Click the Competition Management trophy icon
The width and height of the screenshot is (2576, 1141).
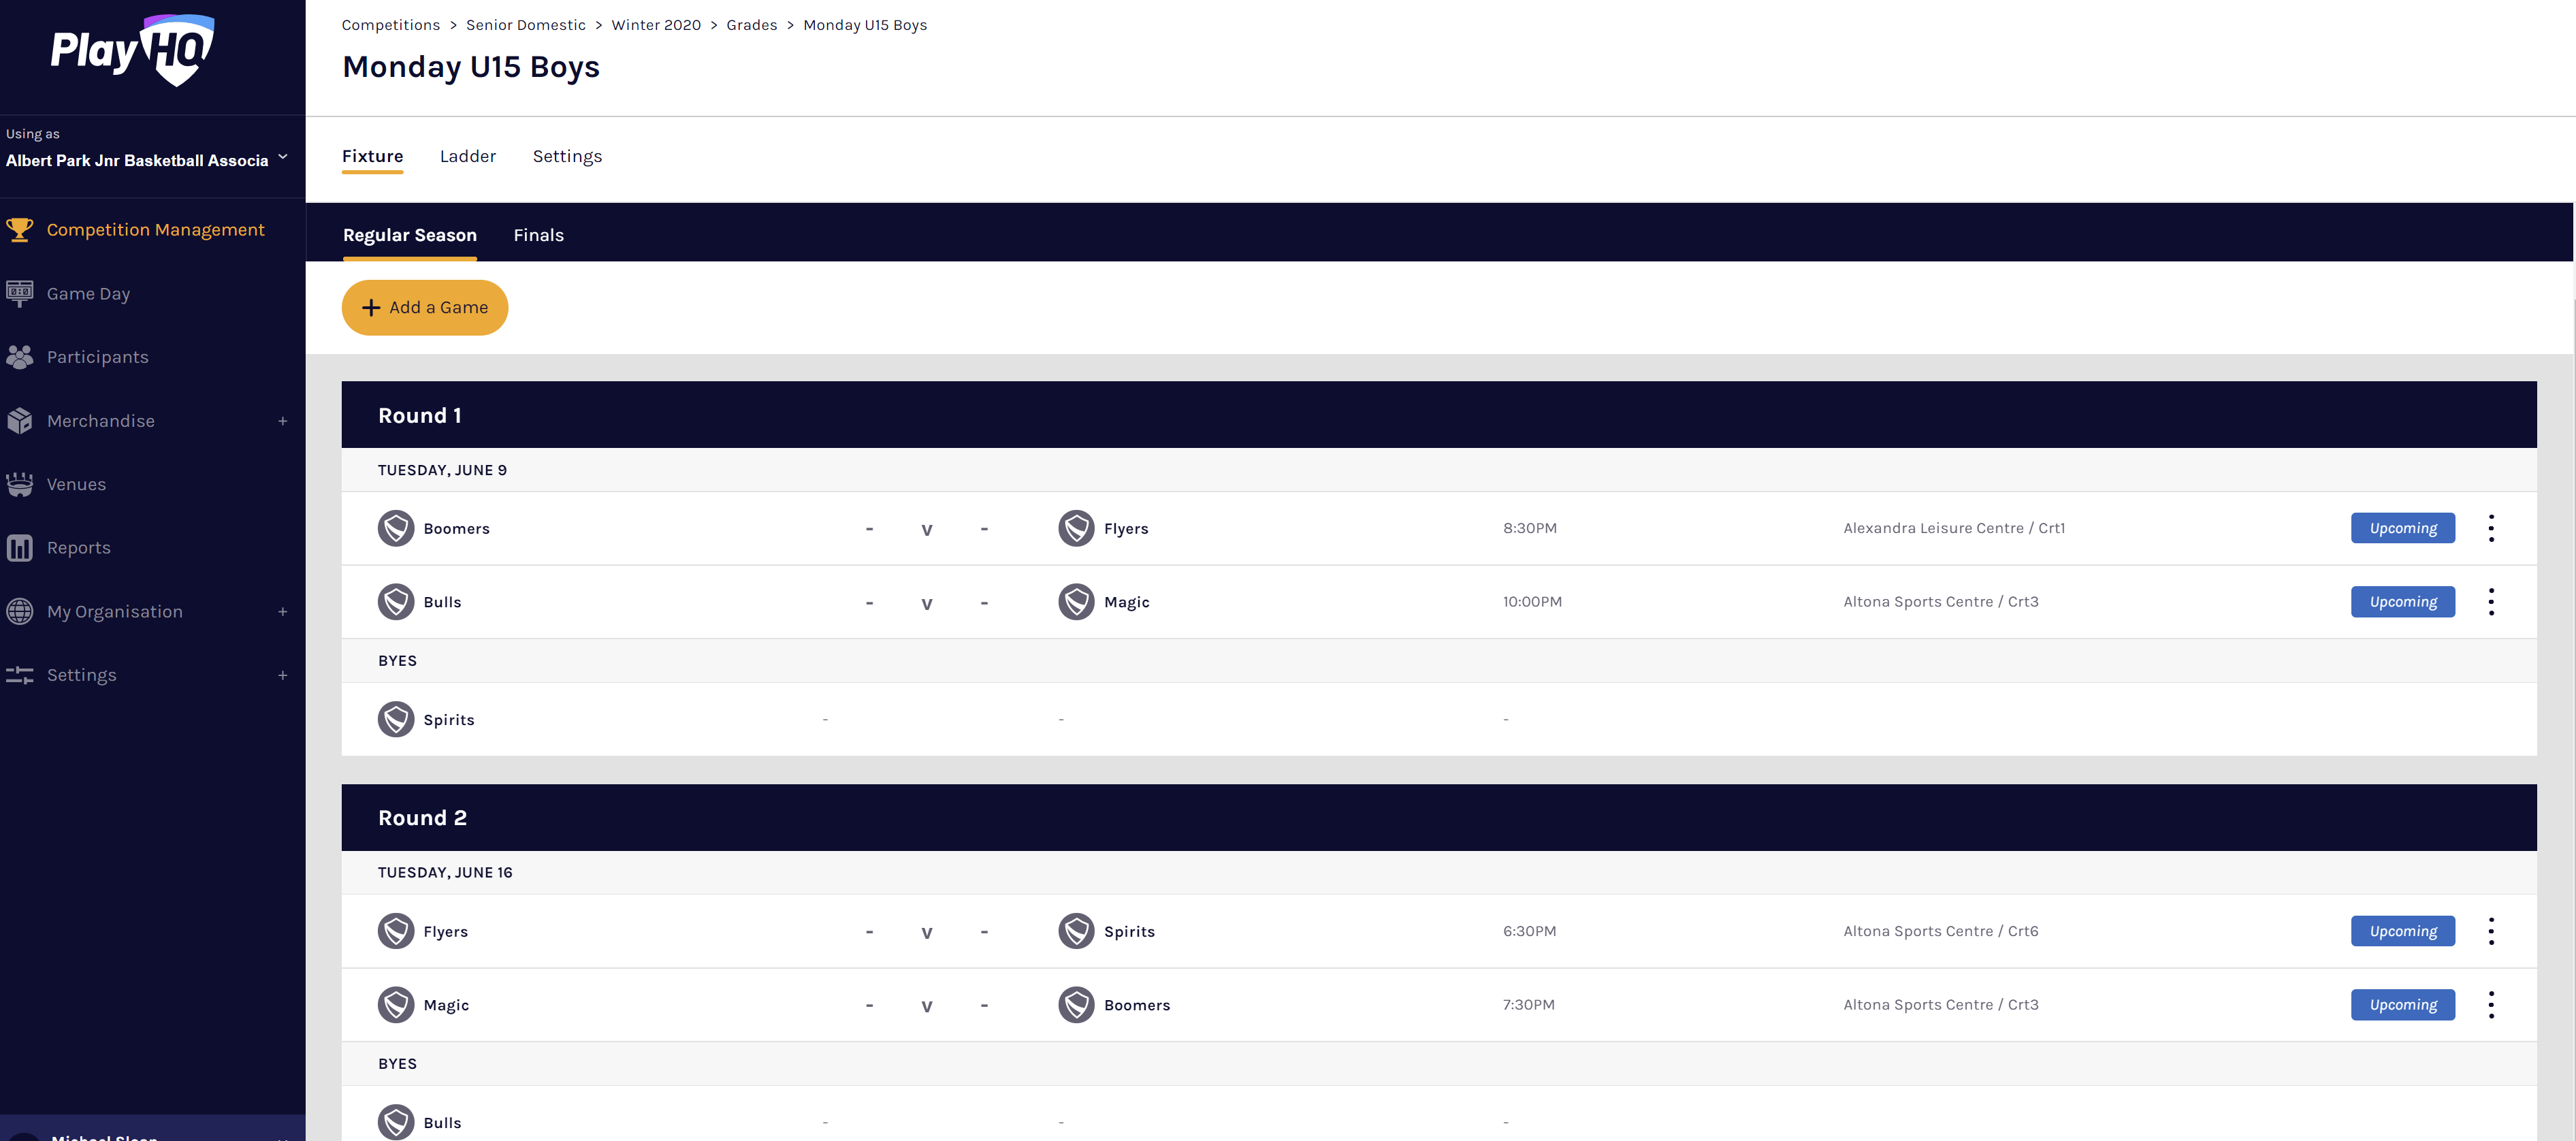click(20, 230)
